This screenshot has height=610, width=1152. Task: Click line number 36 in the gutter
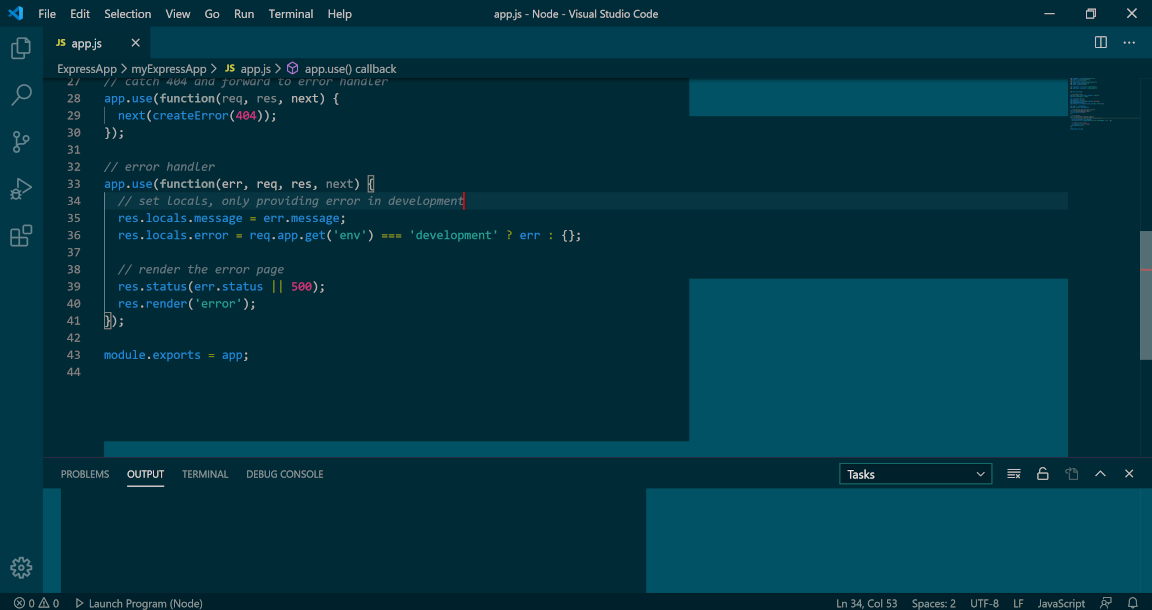pyautogui.click(x=73, y=235)
